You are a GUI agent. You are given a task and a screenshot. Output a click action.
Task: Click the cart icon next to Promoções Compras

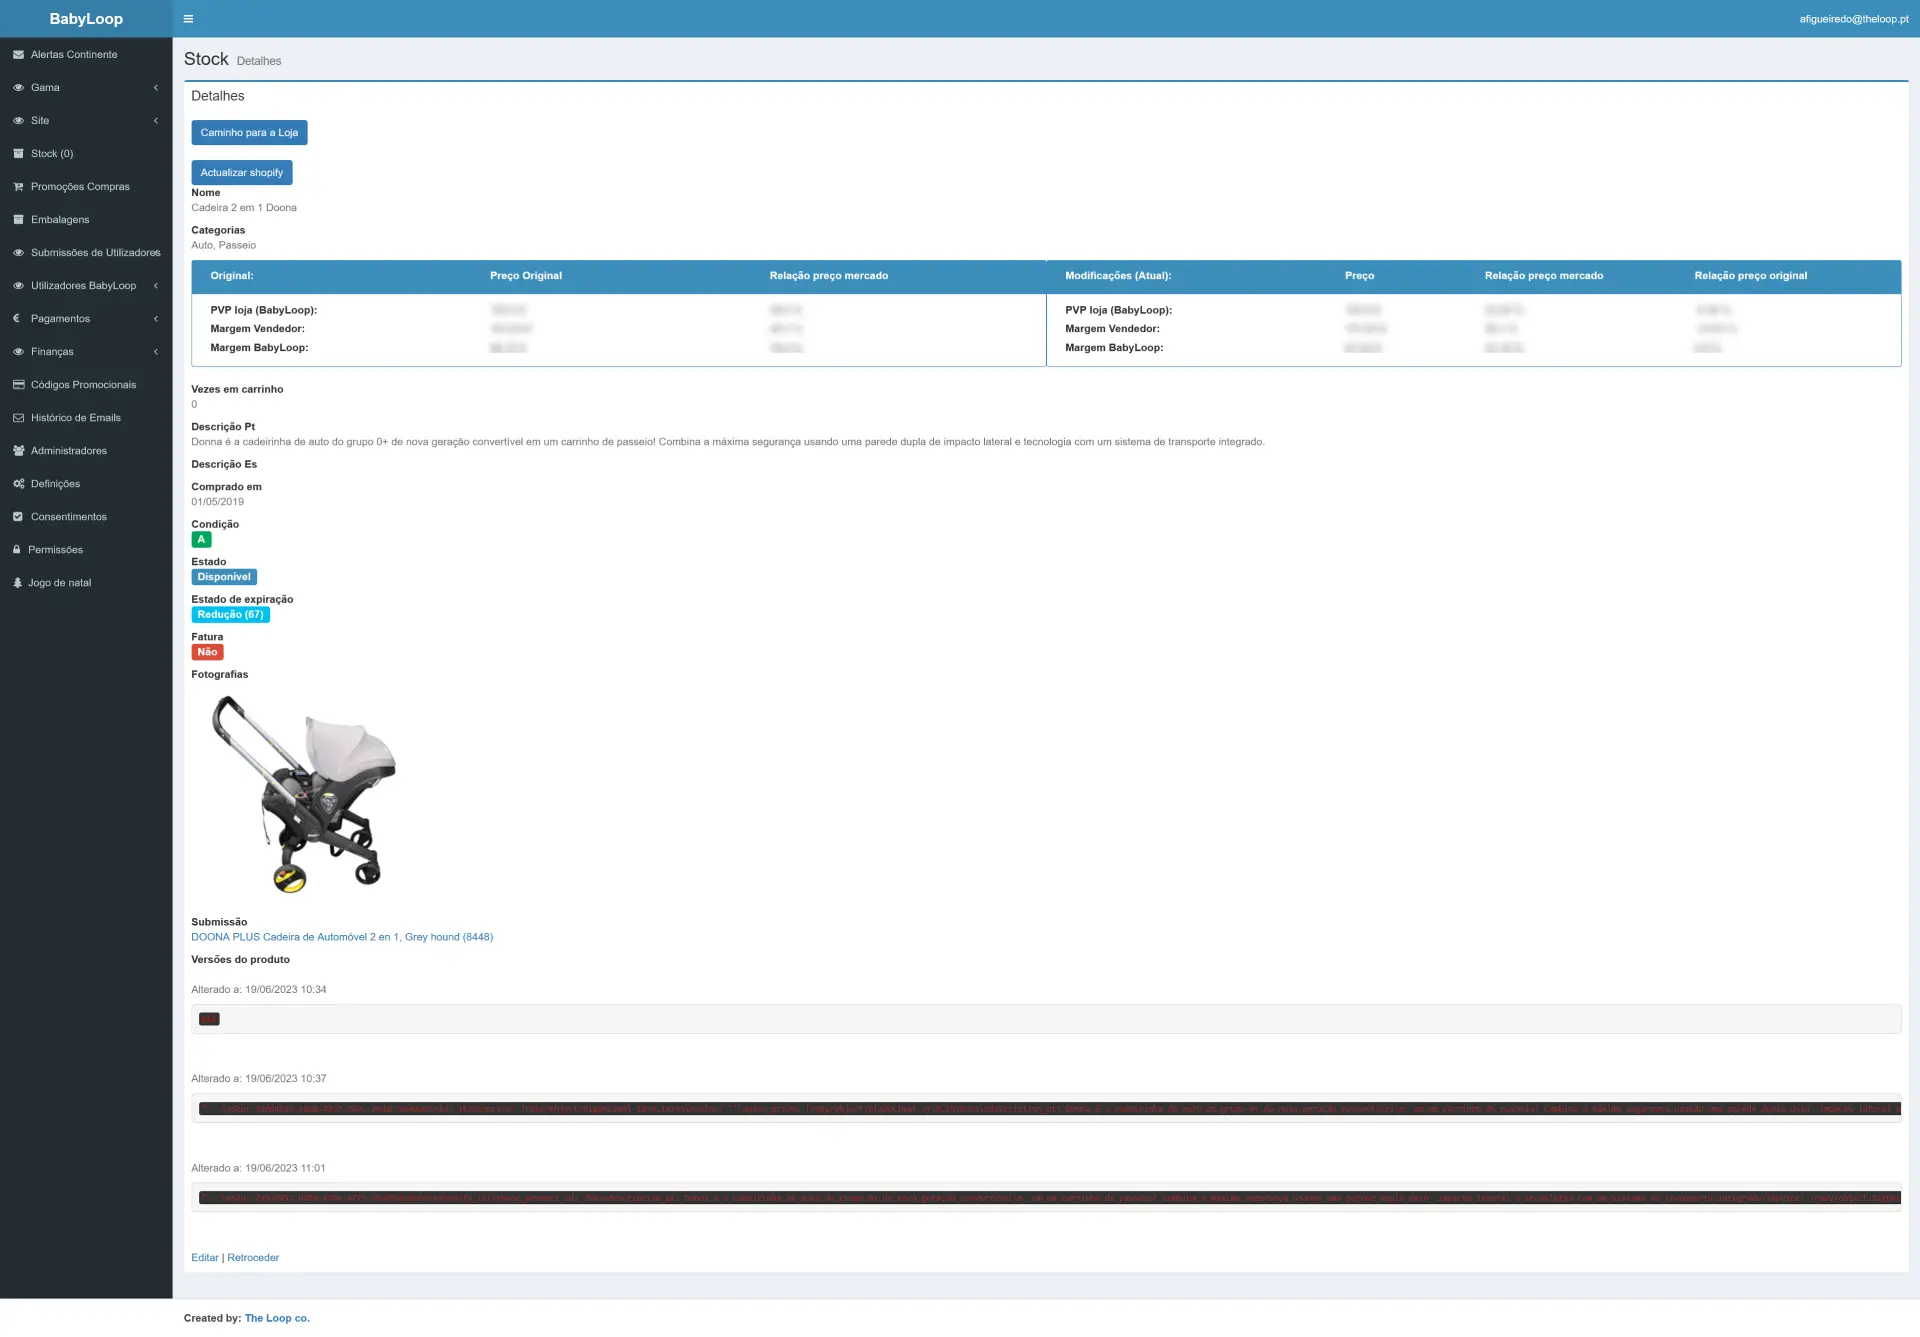tap(18, 187)
